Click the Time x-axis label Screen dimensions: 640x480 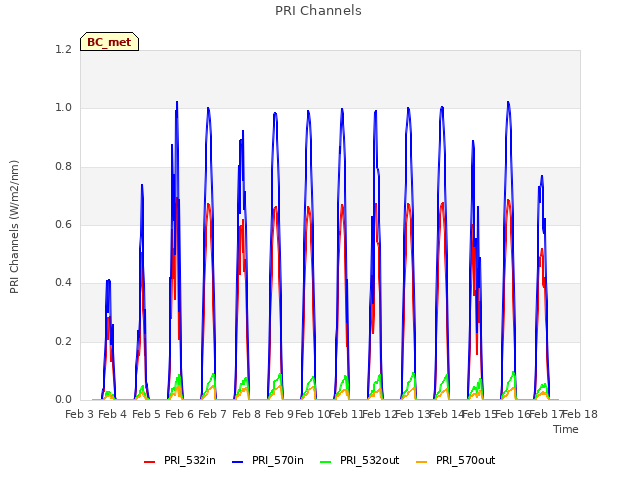(x=566, y=429)
